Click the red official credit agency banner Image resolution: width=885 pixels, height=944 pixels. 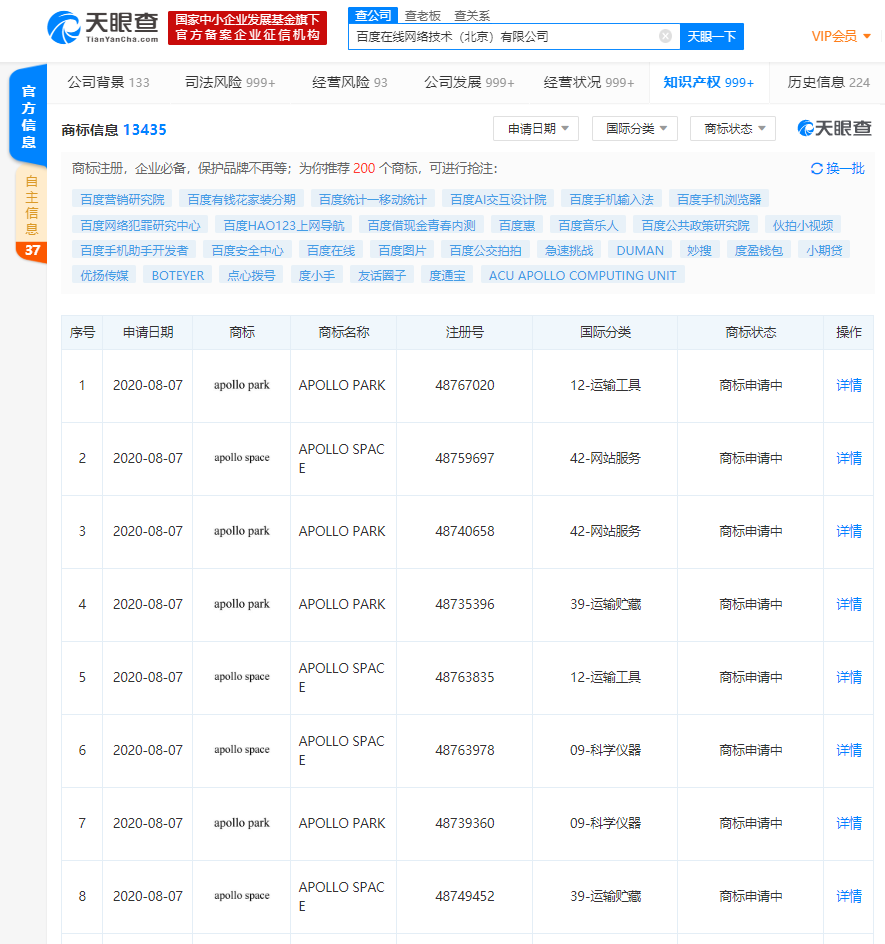(247, 28)
